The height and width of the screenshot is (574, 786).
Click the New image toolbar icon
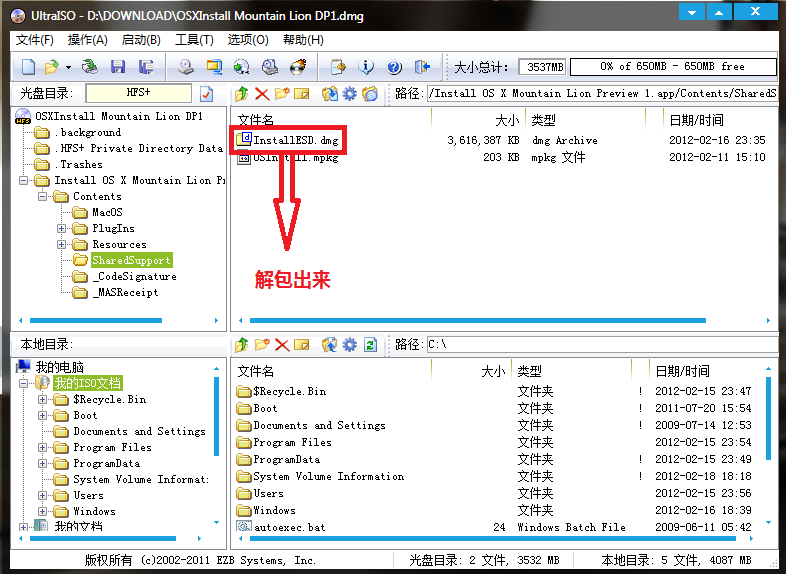coord(28,67)
